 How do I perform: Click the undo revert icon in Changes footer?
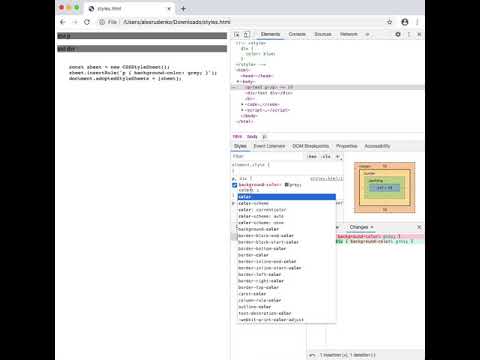point(312,355)
